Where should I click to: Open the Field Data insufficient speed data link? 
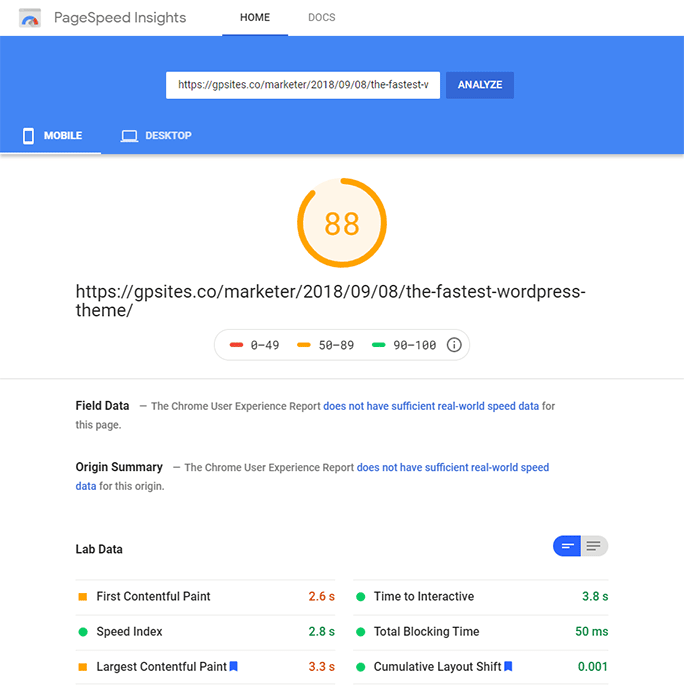coord(431,406)
